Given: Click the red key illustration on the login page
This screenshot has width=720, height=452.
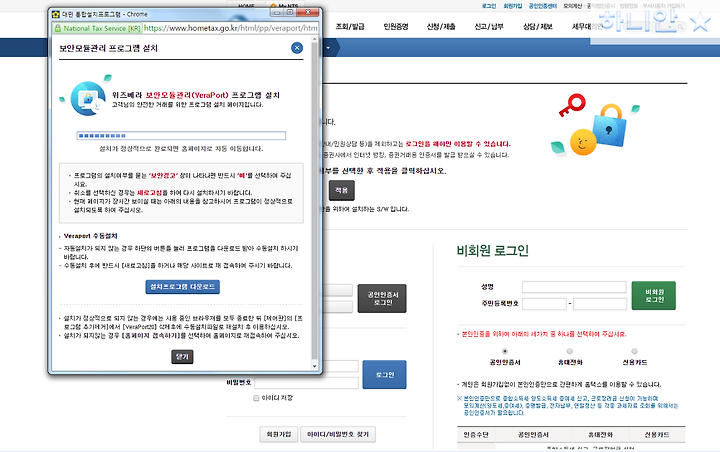Looking at the screenshot, I should (572, 105).
